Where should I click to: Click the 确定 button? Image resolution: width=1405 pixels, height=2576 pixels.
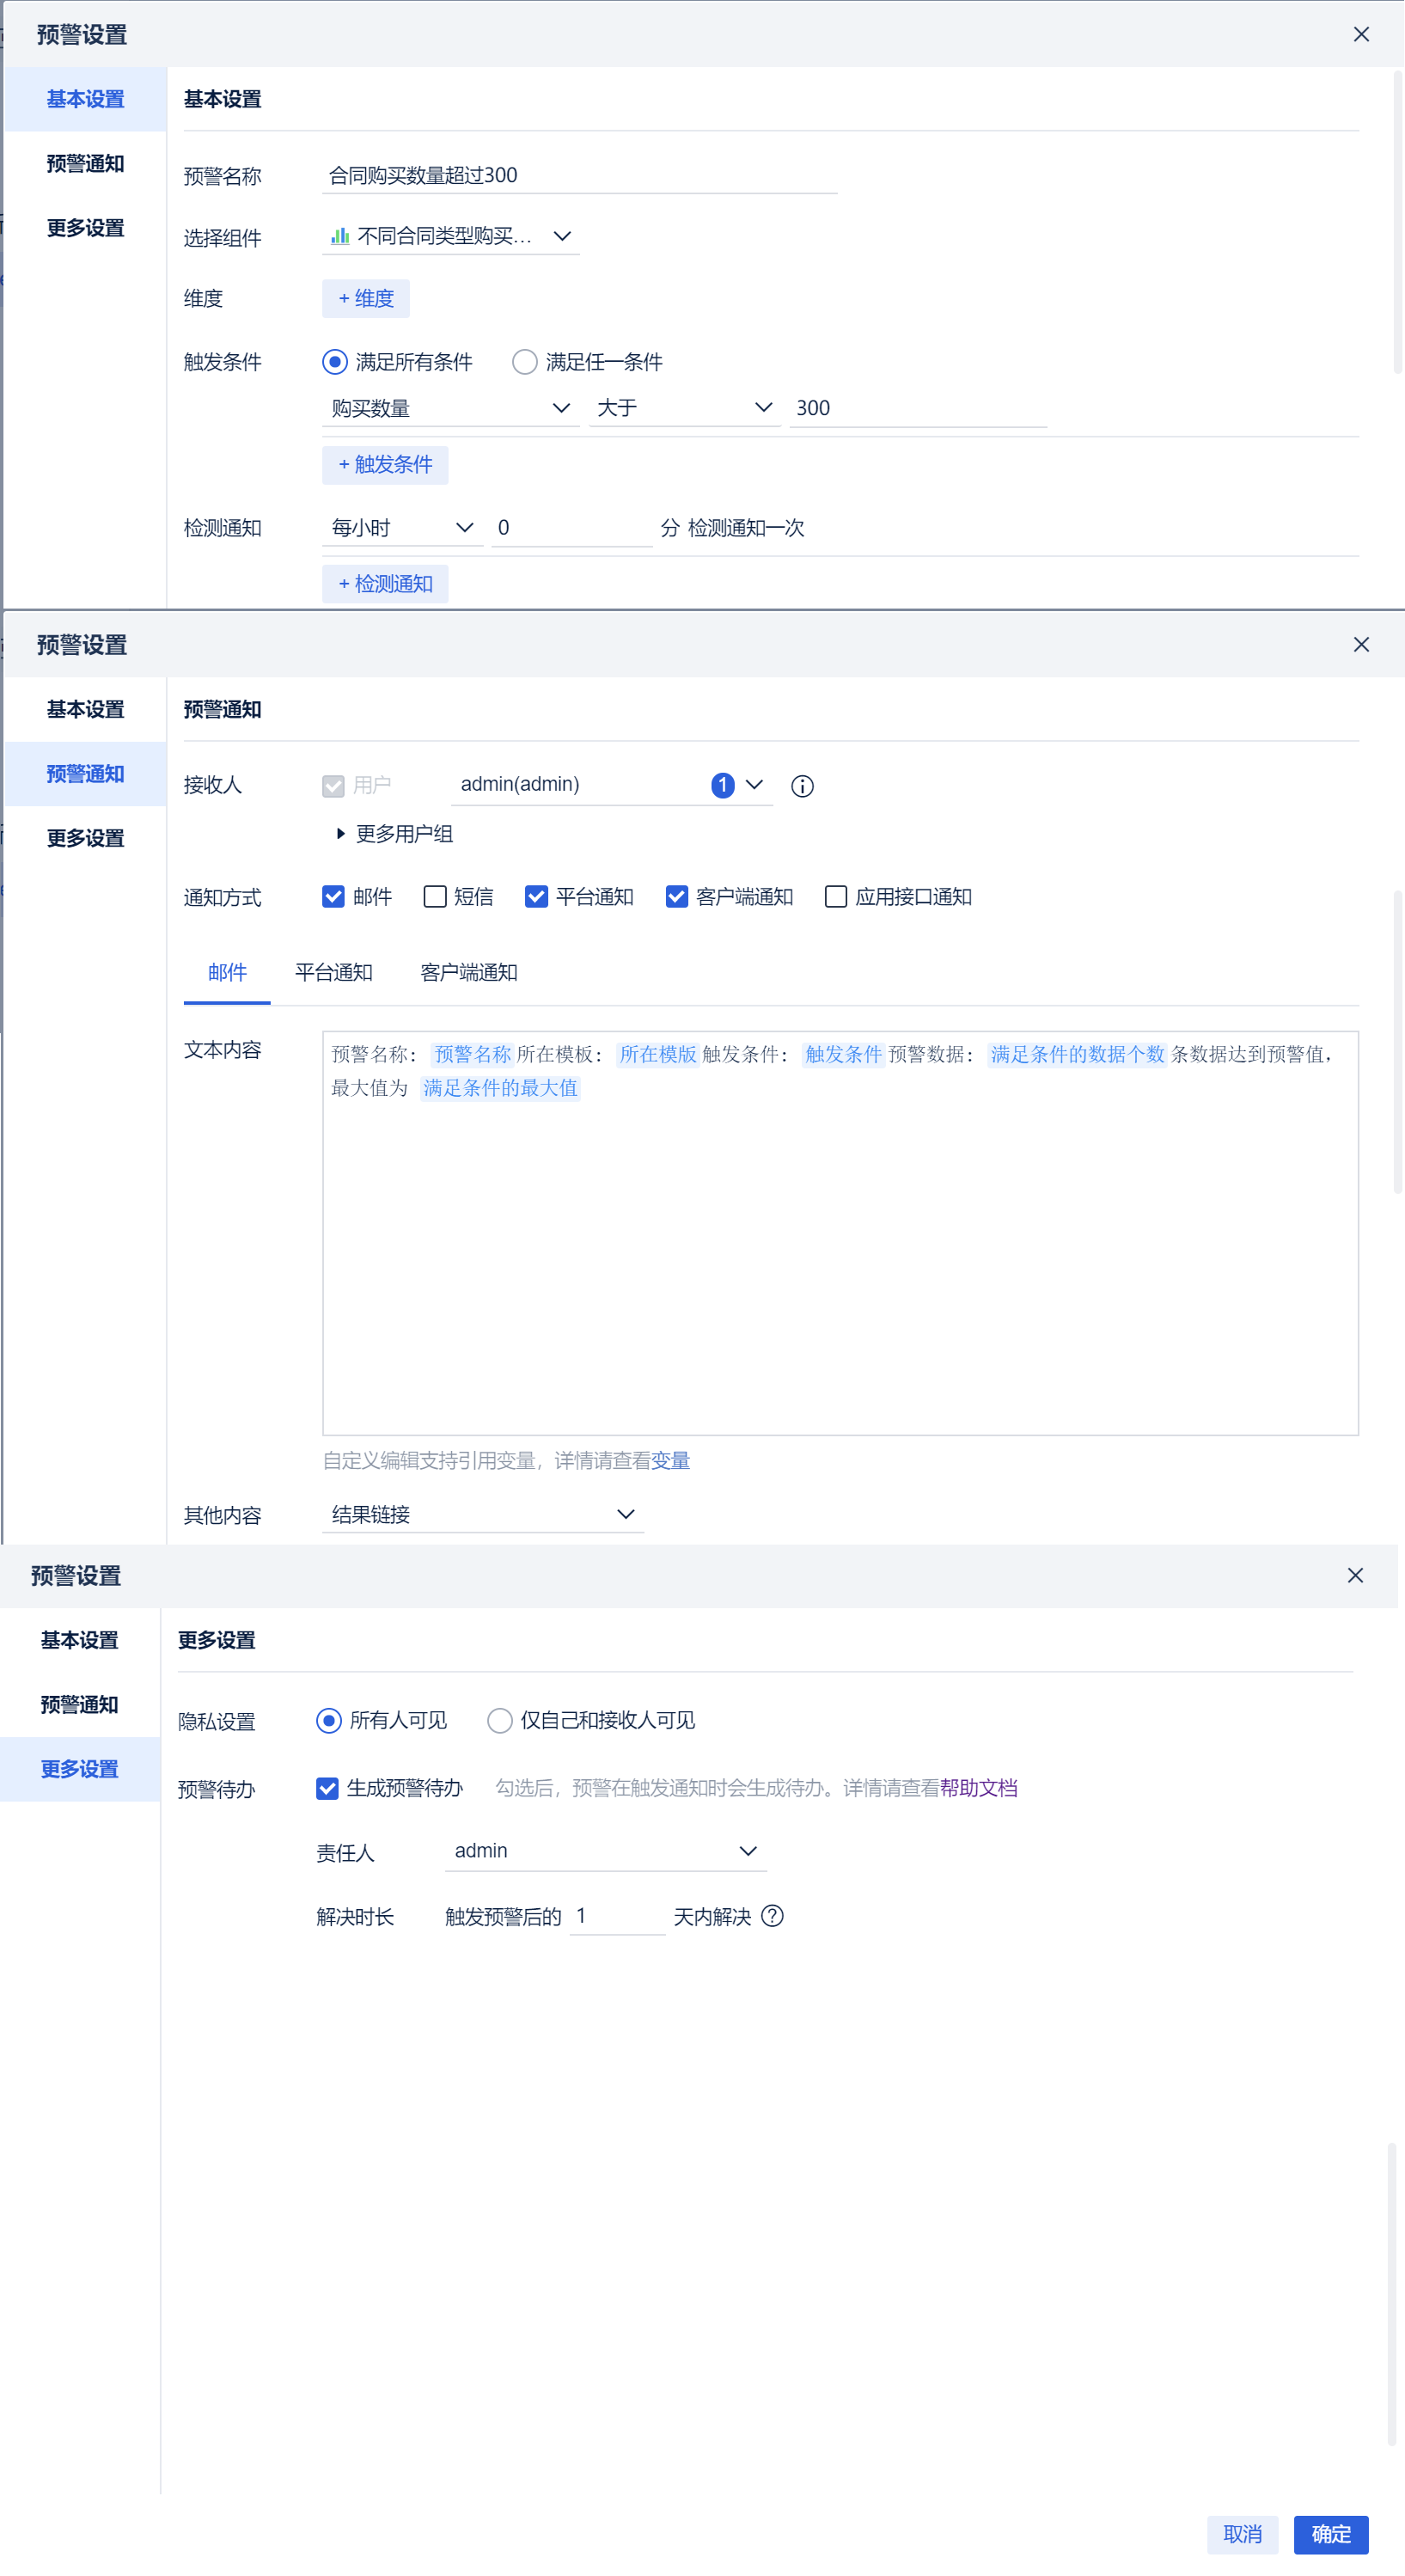[x=1331, y=2535]
